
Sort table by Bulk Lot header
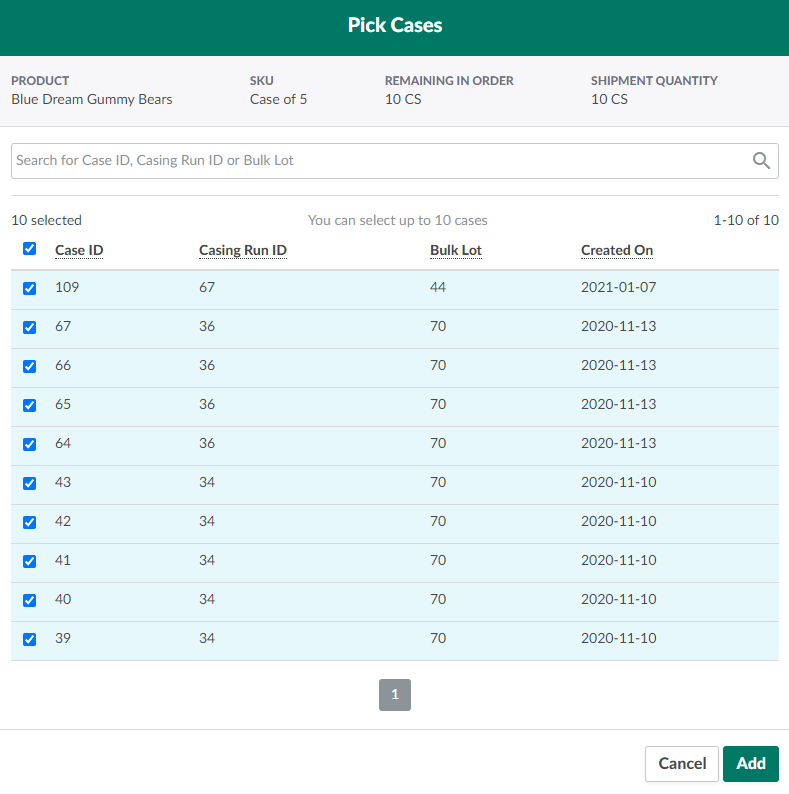456,250
